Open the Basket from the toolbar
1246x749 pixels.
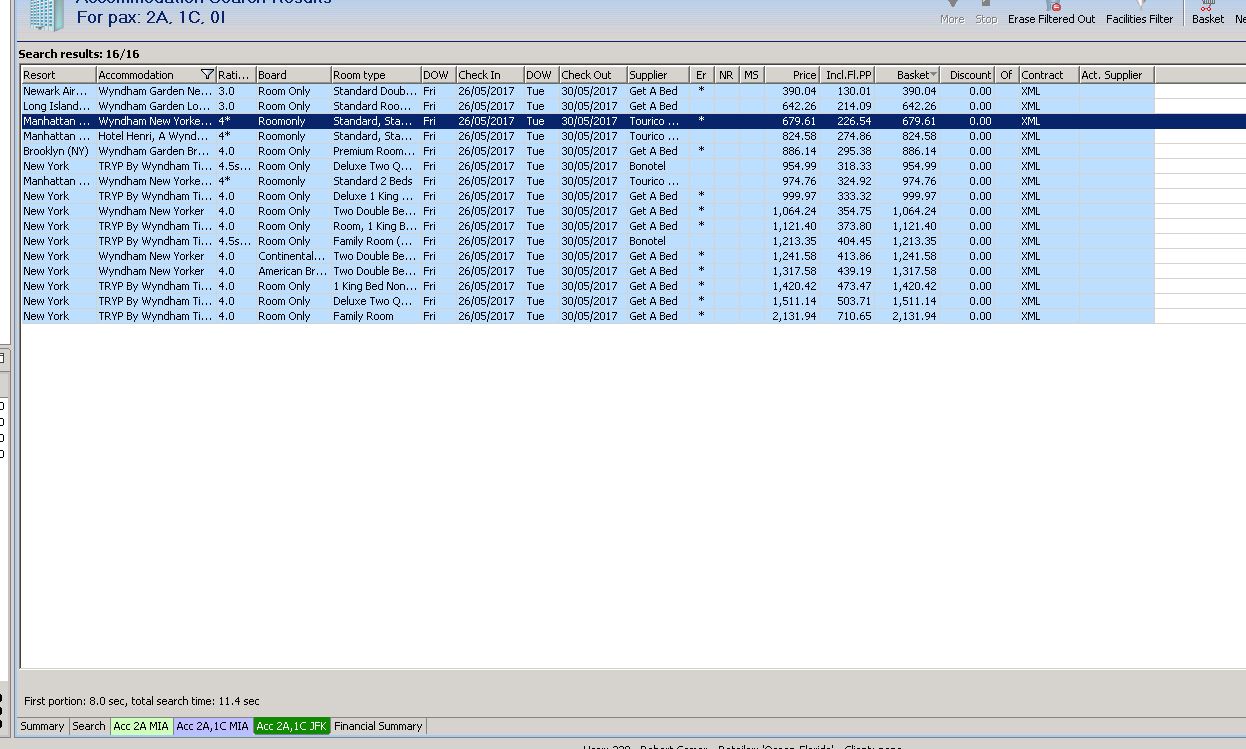click(x=1207, y=13)
